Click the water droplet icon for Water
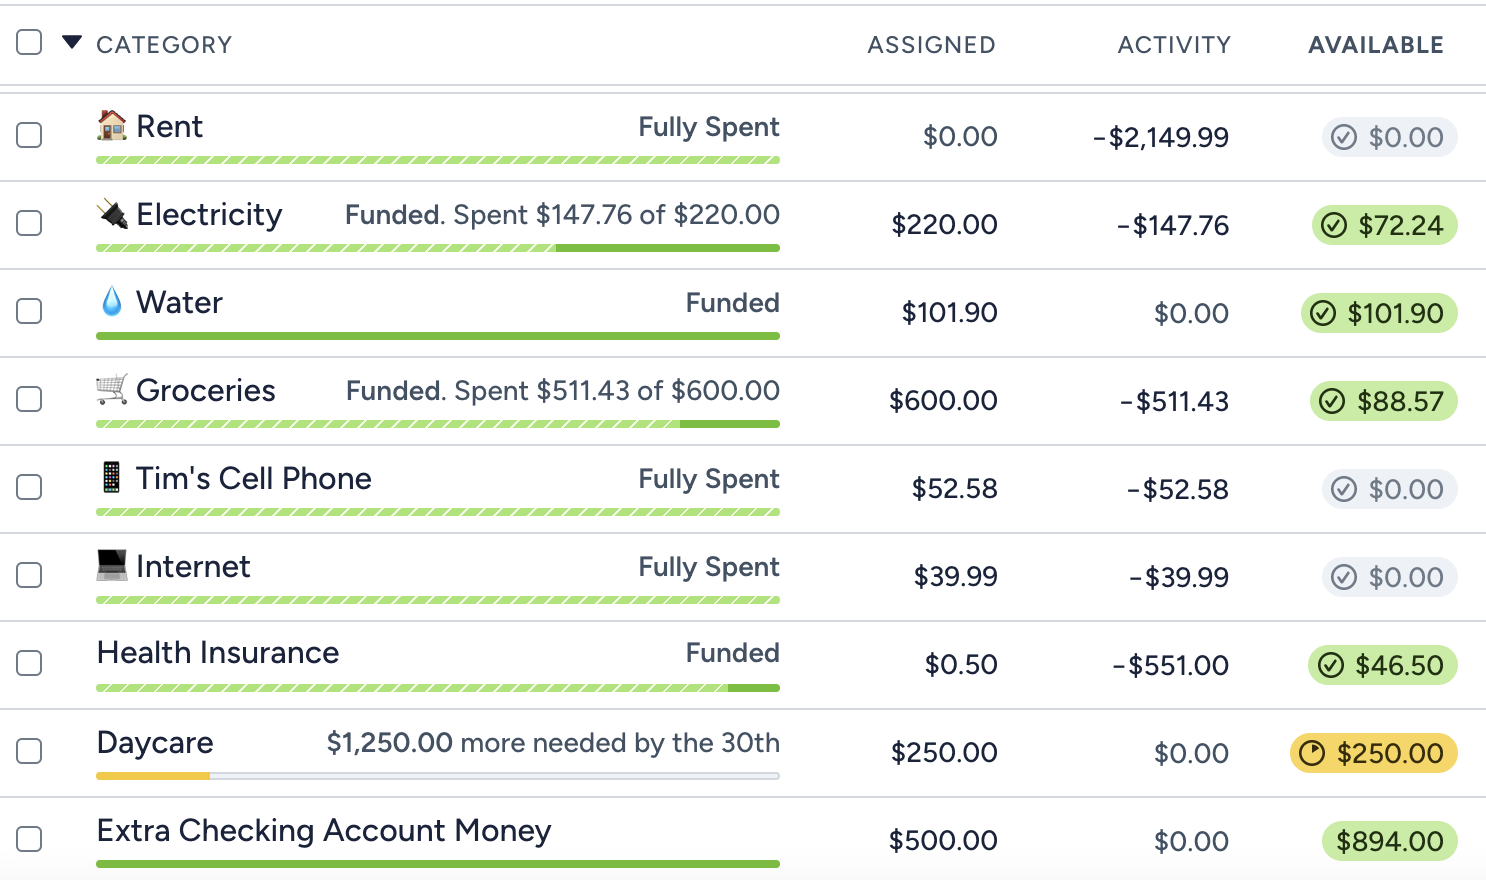This screenshot has width=1486, height=880. point(112,302)
